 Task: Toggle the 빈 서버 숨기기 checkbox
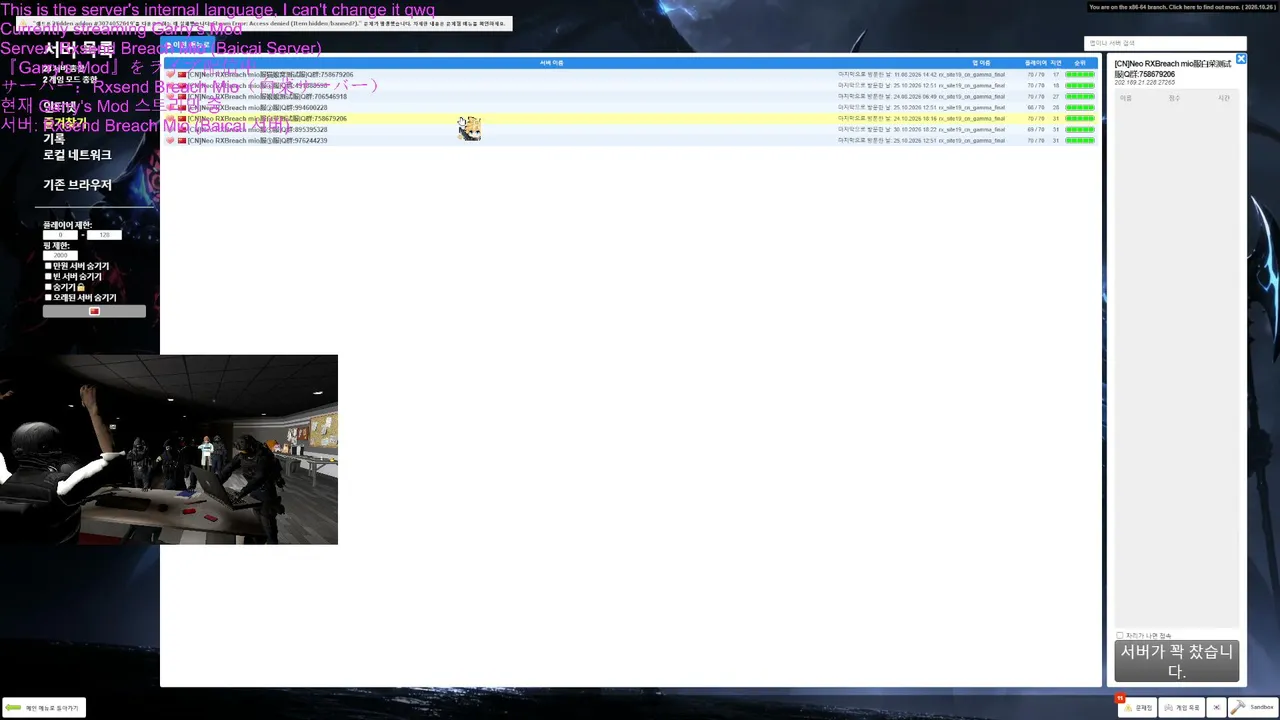click(48, 276)
